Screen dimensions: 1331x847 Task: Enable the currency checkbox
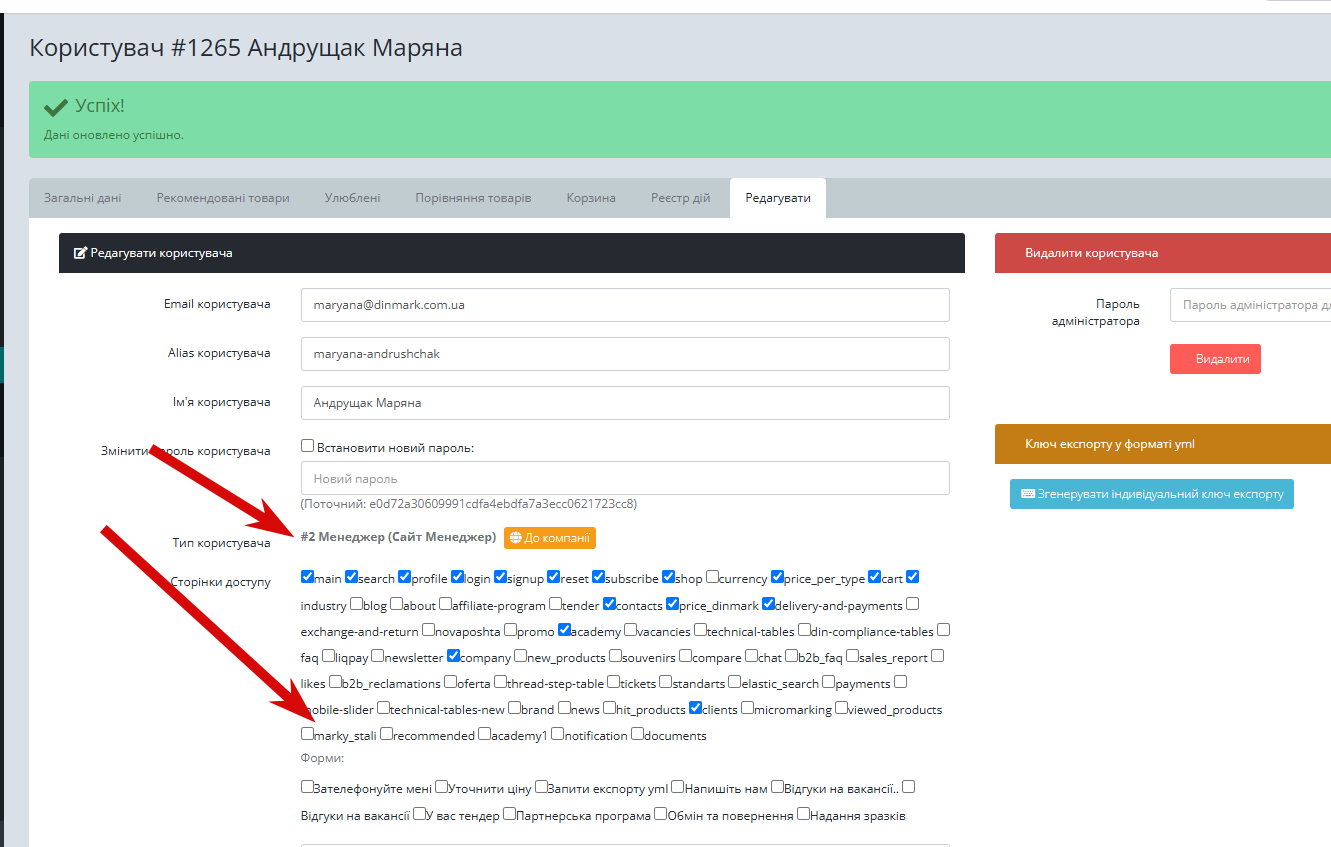coord(713,577)
